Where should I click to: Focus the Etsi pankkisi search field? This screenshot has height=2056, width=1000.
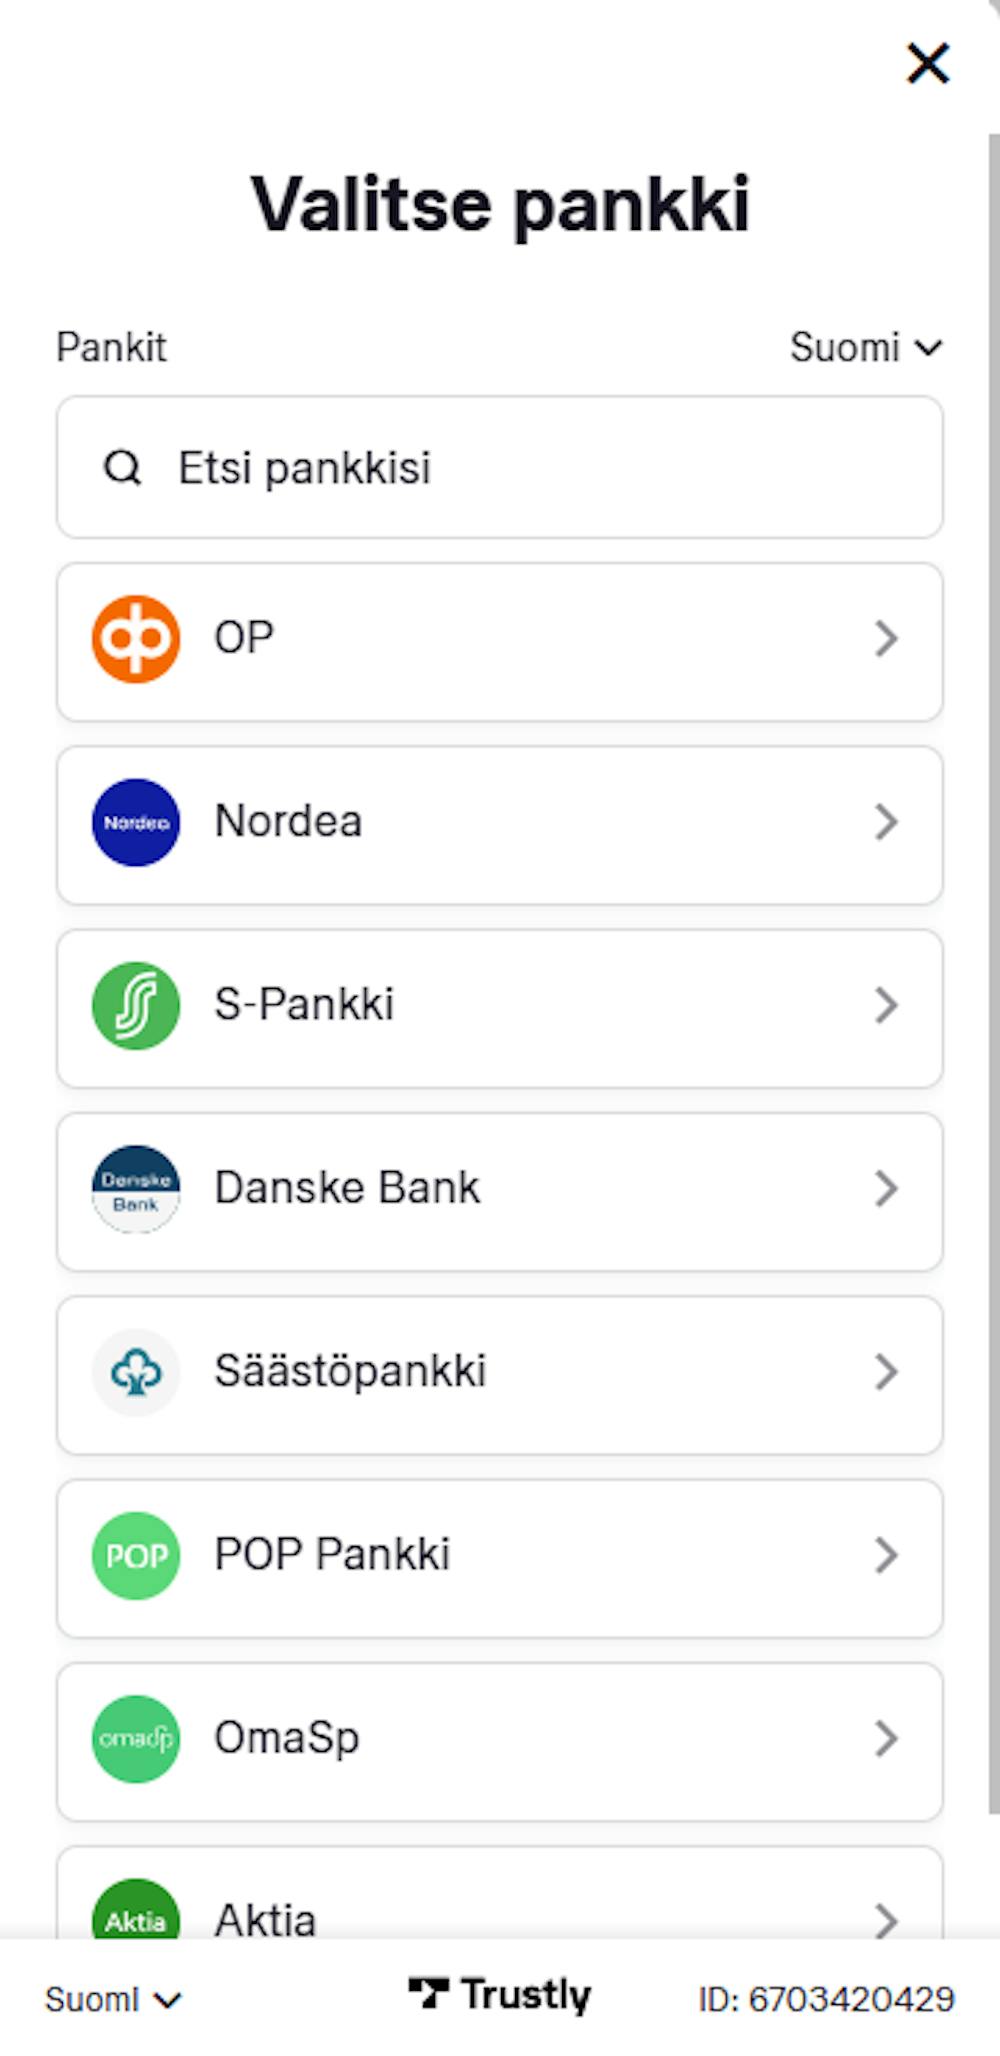click(500, 467)
